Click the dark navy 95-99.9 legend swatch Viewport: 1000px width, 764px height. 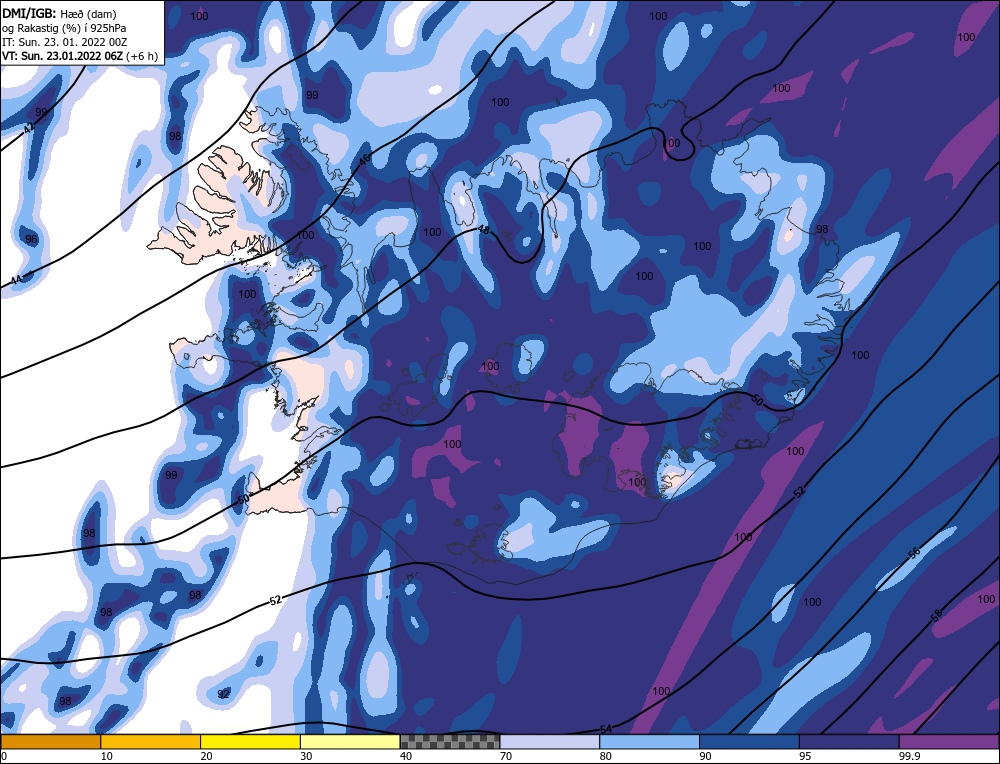click(849, 742)
